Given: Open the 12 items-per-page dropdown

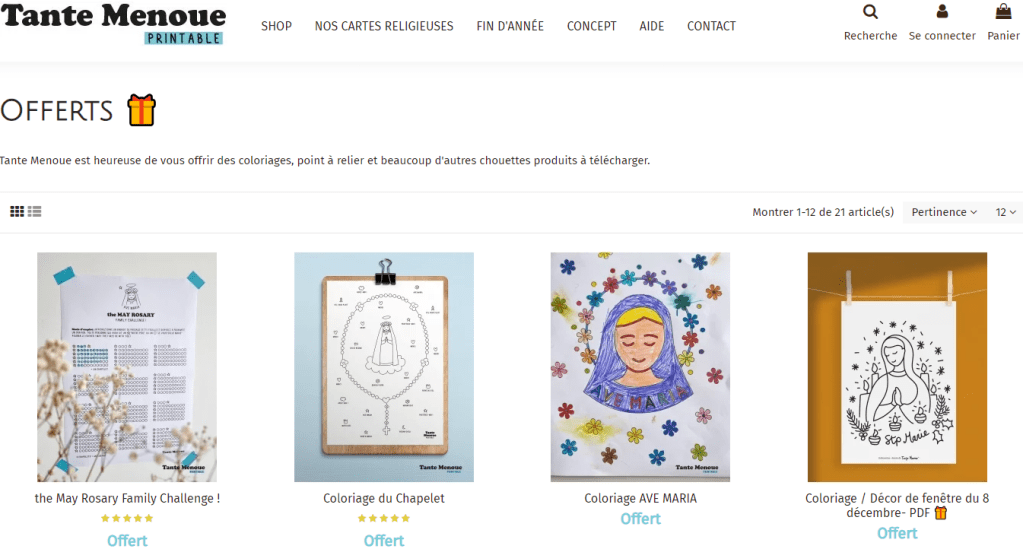Looking at the screenshot, I should pos(1005,212).
